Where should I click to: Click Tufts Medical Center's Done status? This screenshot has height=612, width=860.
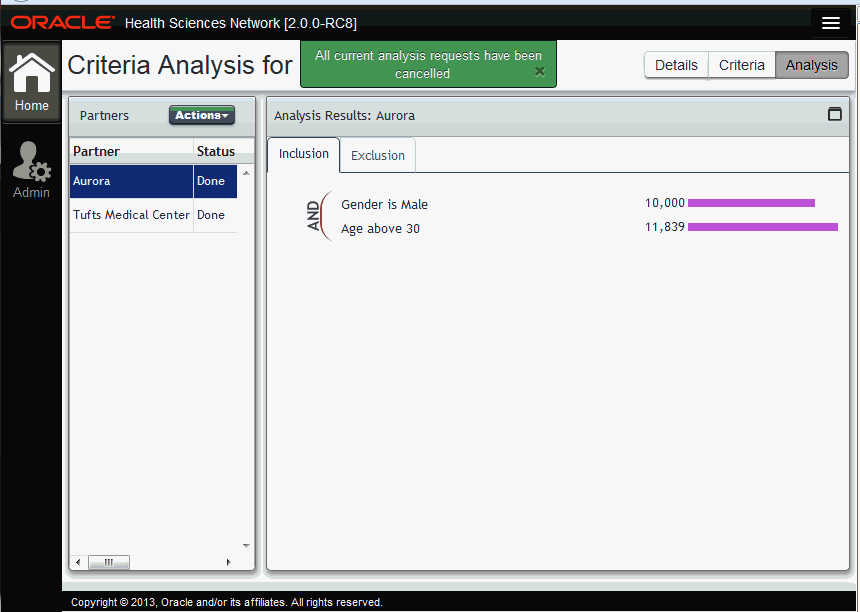(215, 215)
